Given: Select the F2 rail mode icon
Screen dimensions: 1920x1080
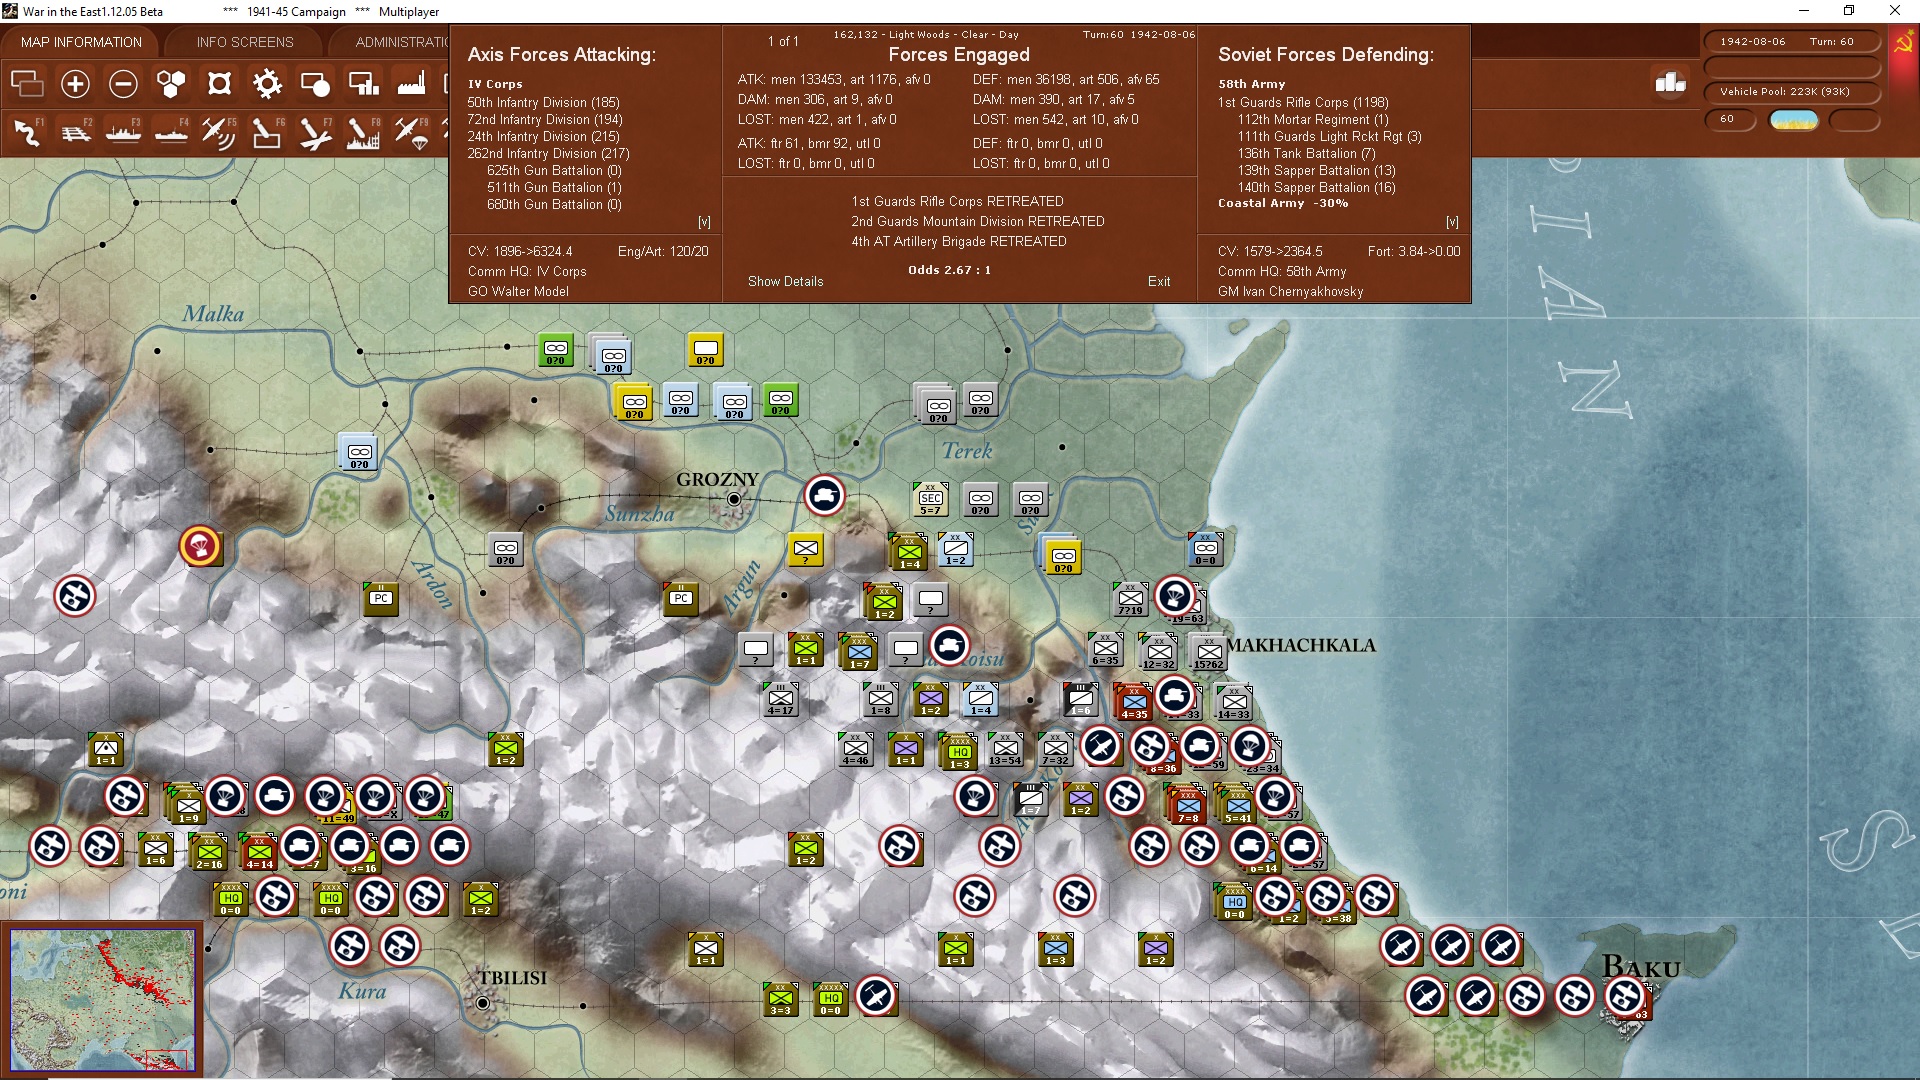Looking at the screenshot, I should coord(75,132).
